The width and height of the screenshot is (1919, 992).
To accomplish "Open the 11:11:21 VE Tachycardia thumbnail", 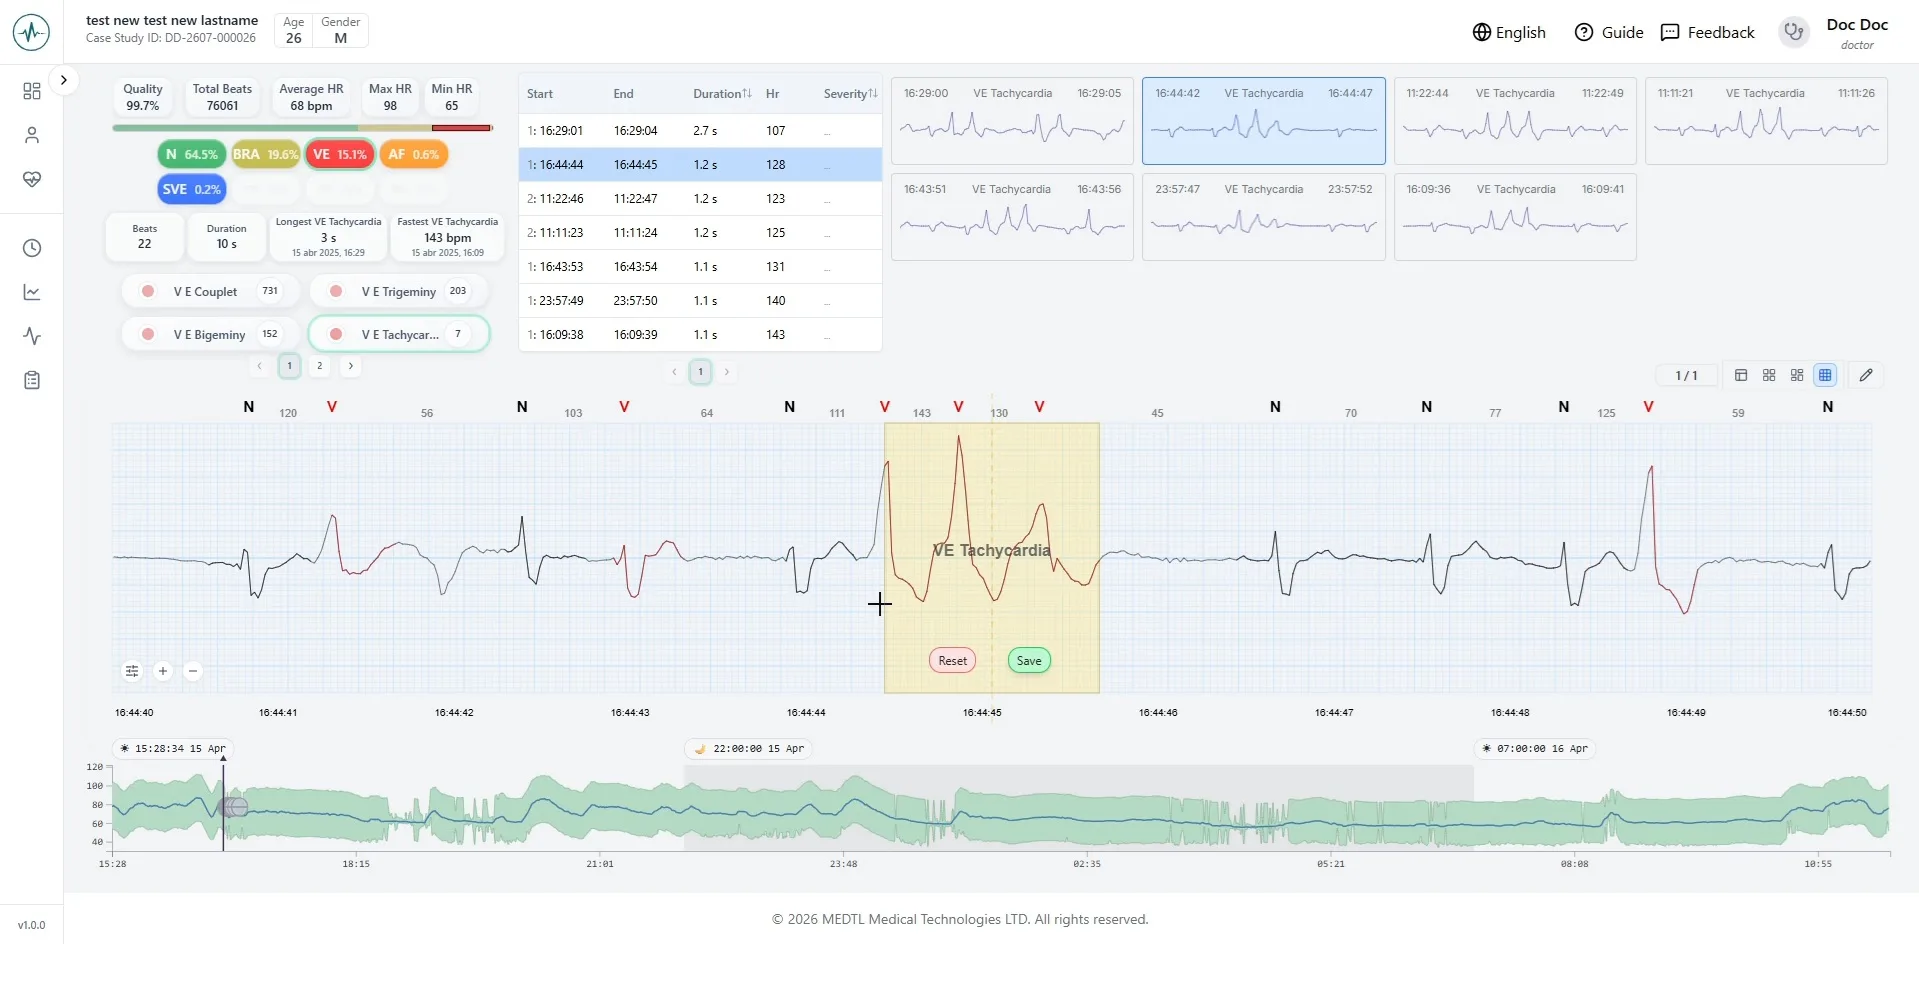I will pos(1766,121).
